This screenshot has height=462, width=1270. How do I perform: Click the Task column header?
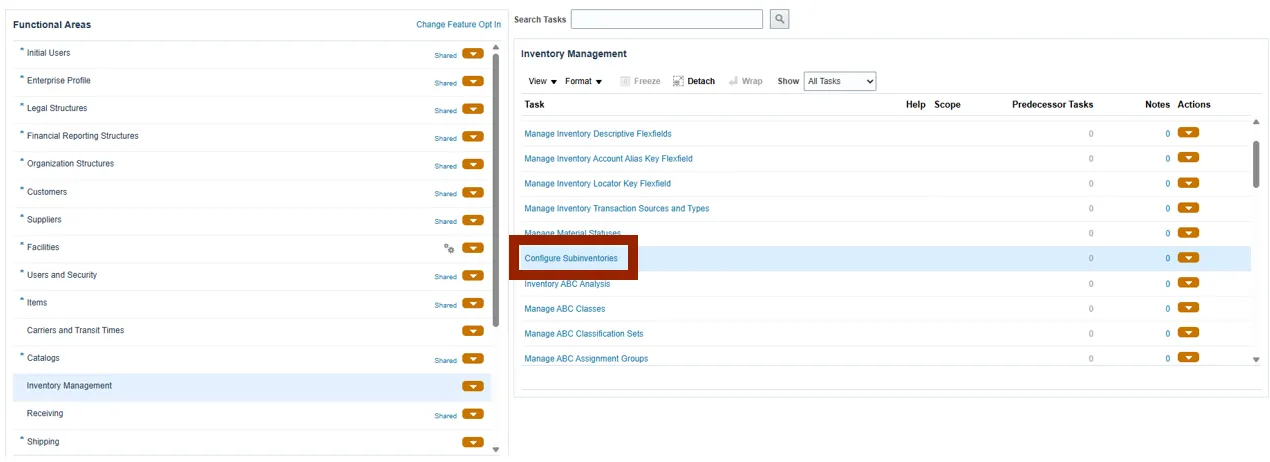click(535, 104)
